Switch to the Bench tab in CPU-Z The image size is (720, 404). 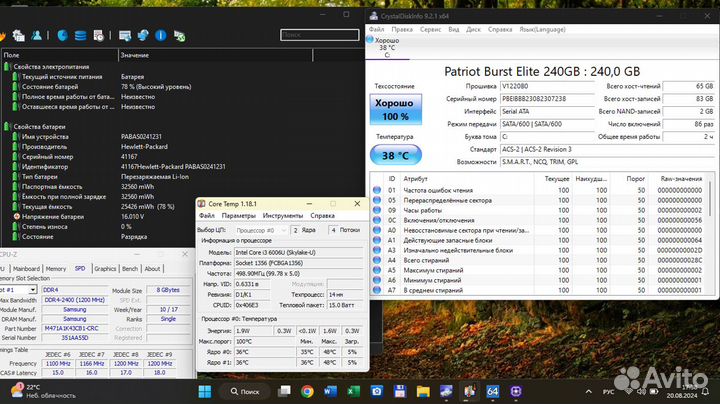[x=130, y=269]
